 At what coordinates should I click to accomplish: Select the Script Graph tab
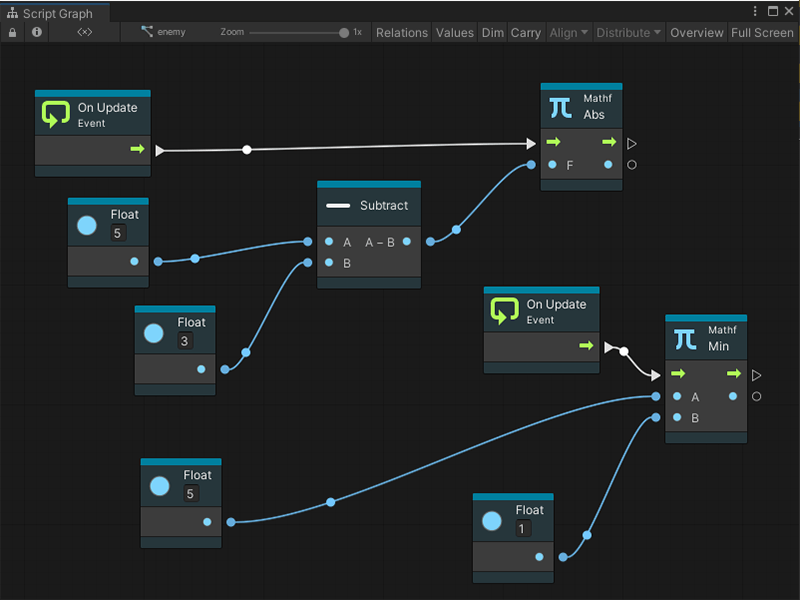tap(55, 14)
